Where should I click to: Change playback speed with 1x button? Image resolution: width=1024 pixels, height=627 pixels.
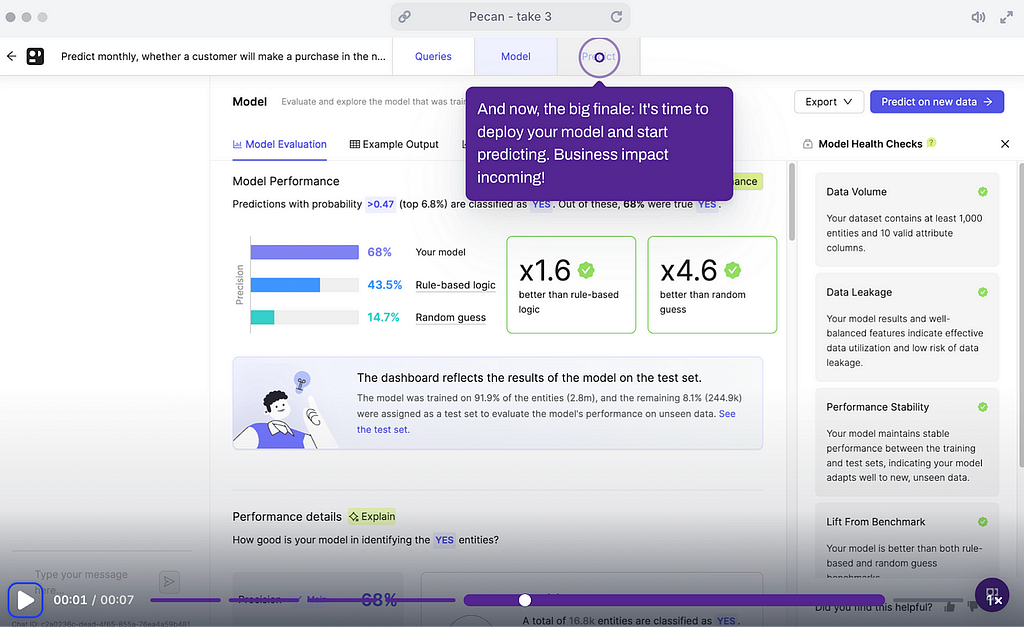992,596
